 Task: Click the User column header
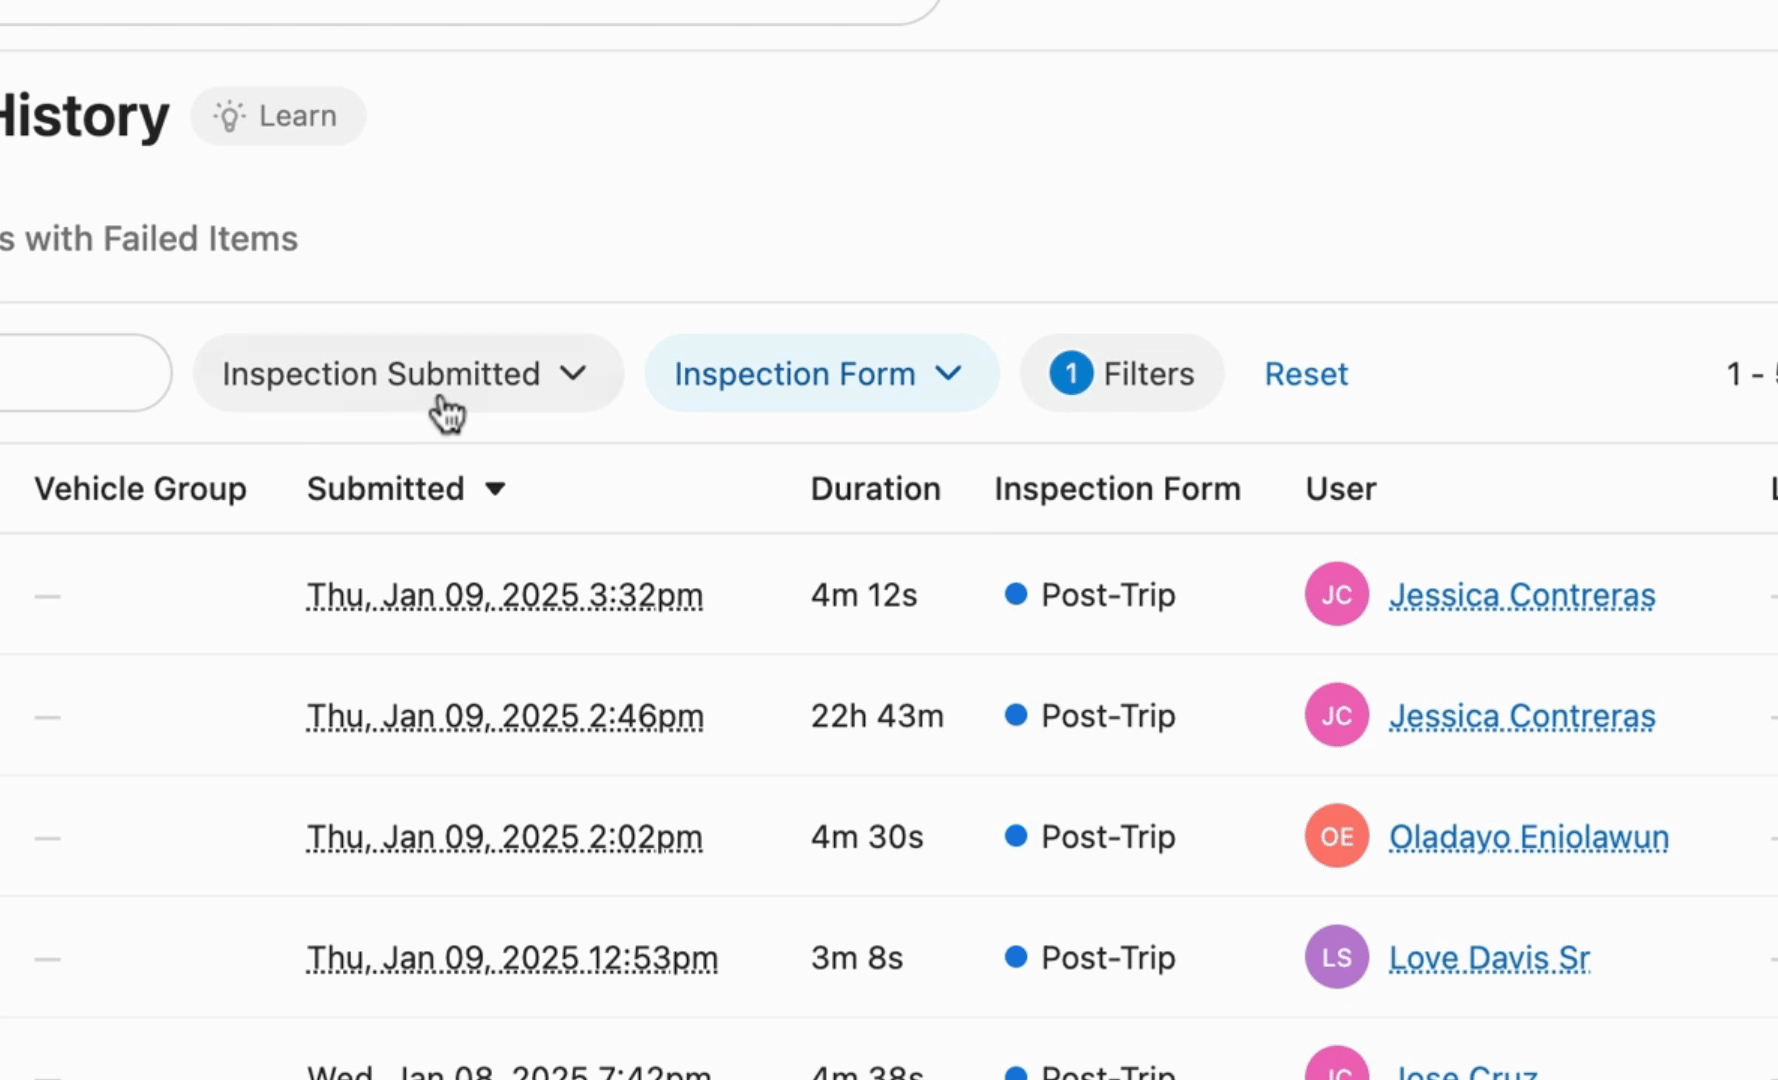coord(1340,489)
